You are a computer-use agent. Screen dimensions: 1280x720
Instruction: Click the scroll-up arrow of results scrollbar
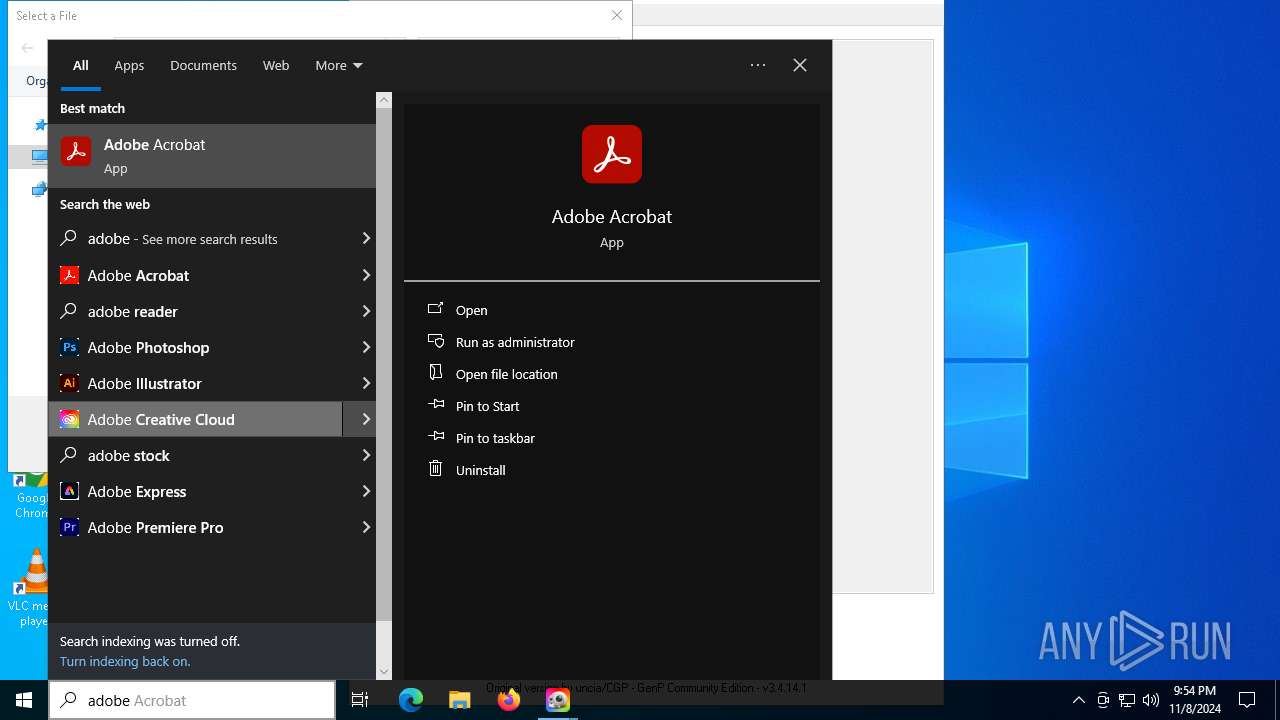(384, 100)
